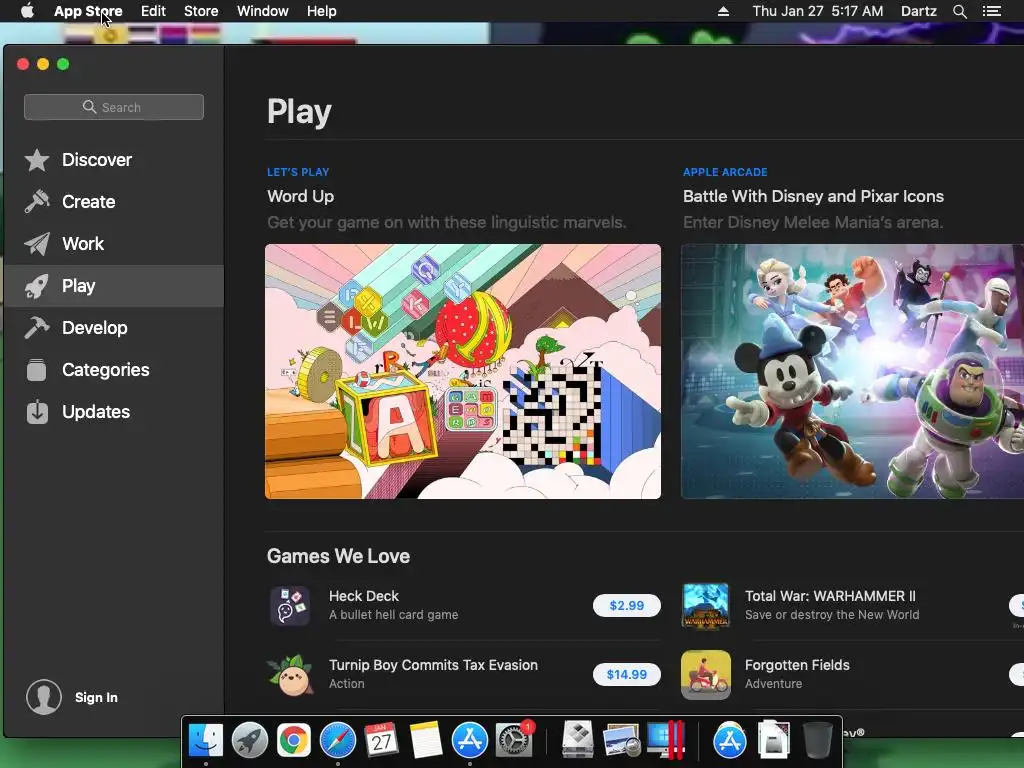Click the Total War: WARHAMMER II title
Screen dimensions: 1024x768
pyautogui.click(x=830, y=596)
